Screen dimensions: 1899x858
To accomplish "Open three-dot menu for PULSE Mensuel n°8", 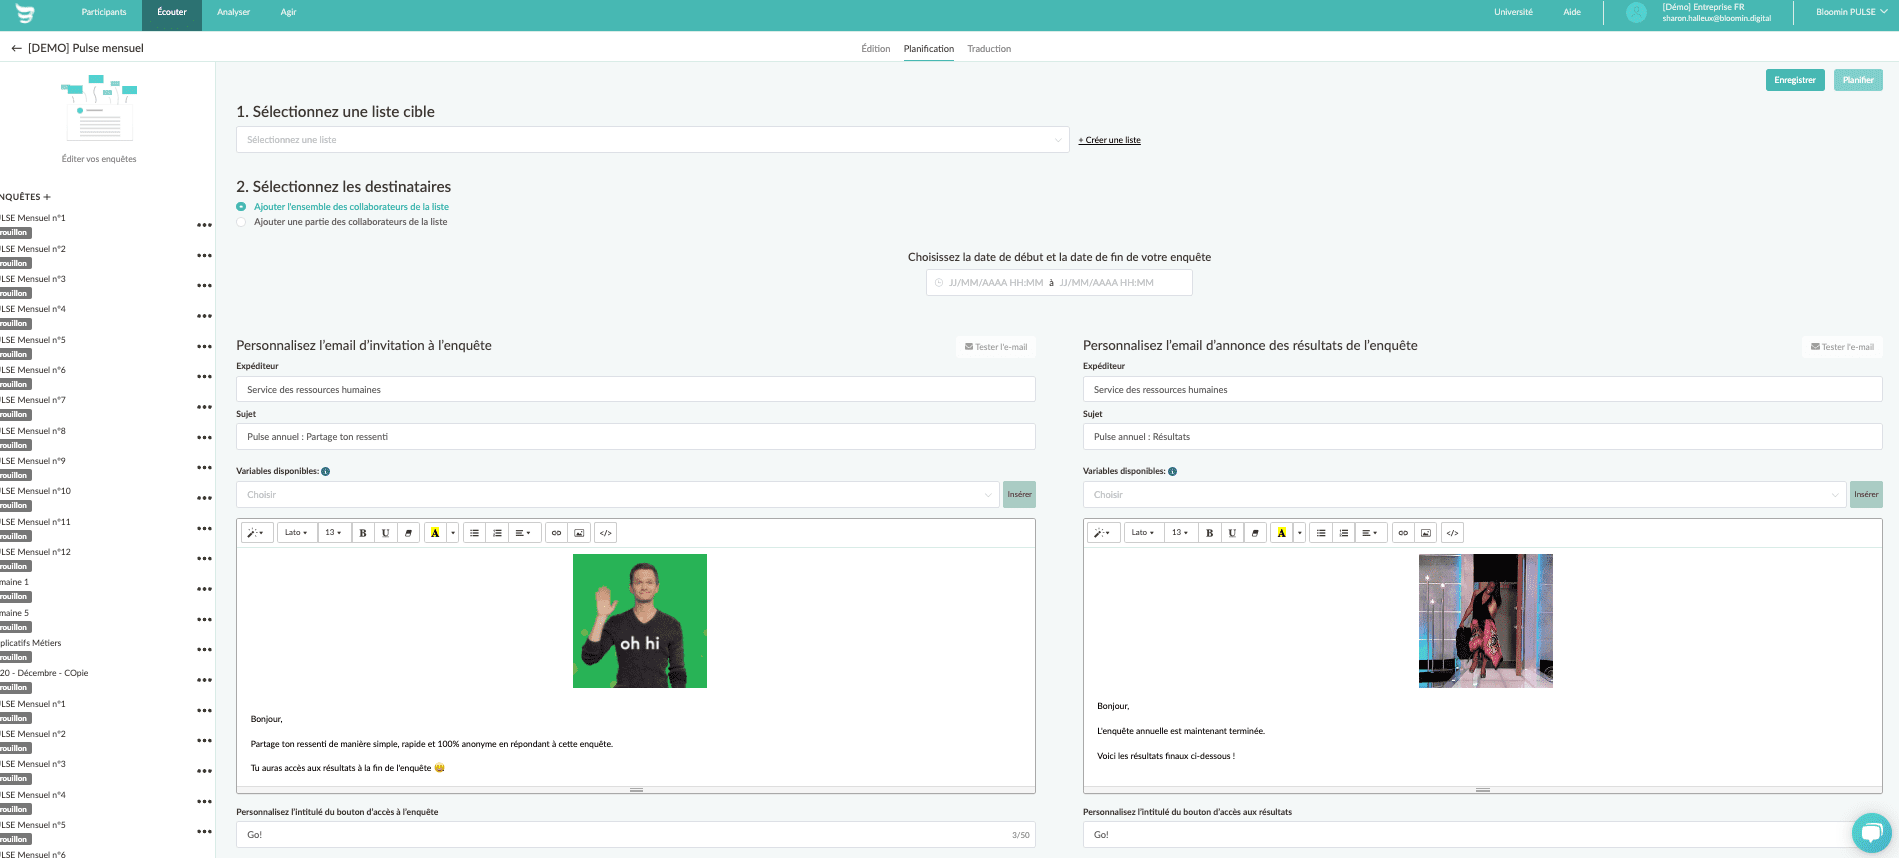I will coord(204,438).
